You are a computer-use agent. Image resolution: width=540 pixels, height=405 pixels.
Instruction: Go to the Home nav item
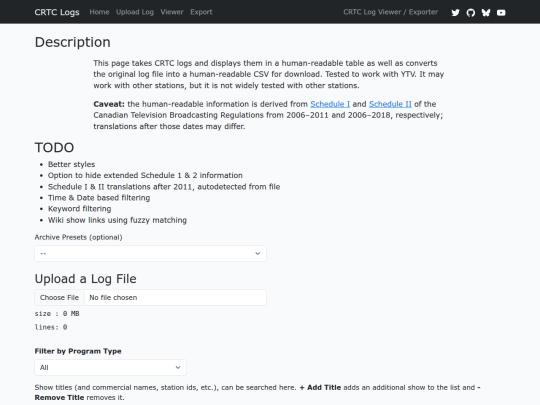99,12
